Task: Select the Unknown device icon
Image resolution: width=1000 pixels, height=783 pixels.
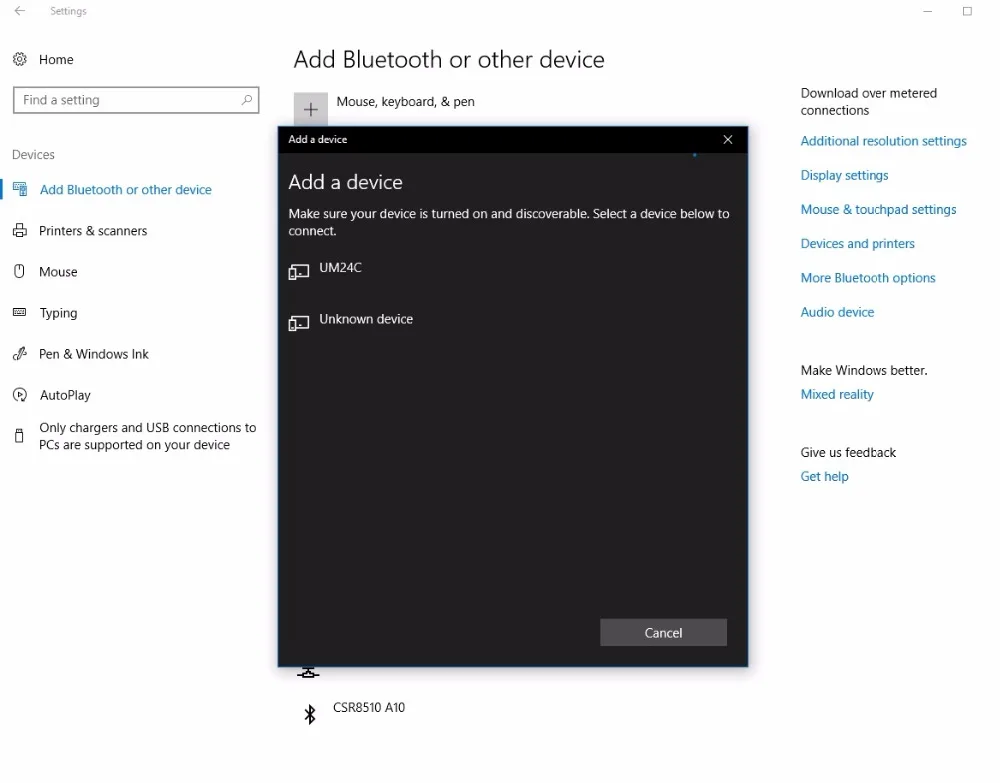Action: click(298, 323)
